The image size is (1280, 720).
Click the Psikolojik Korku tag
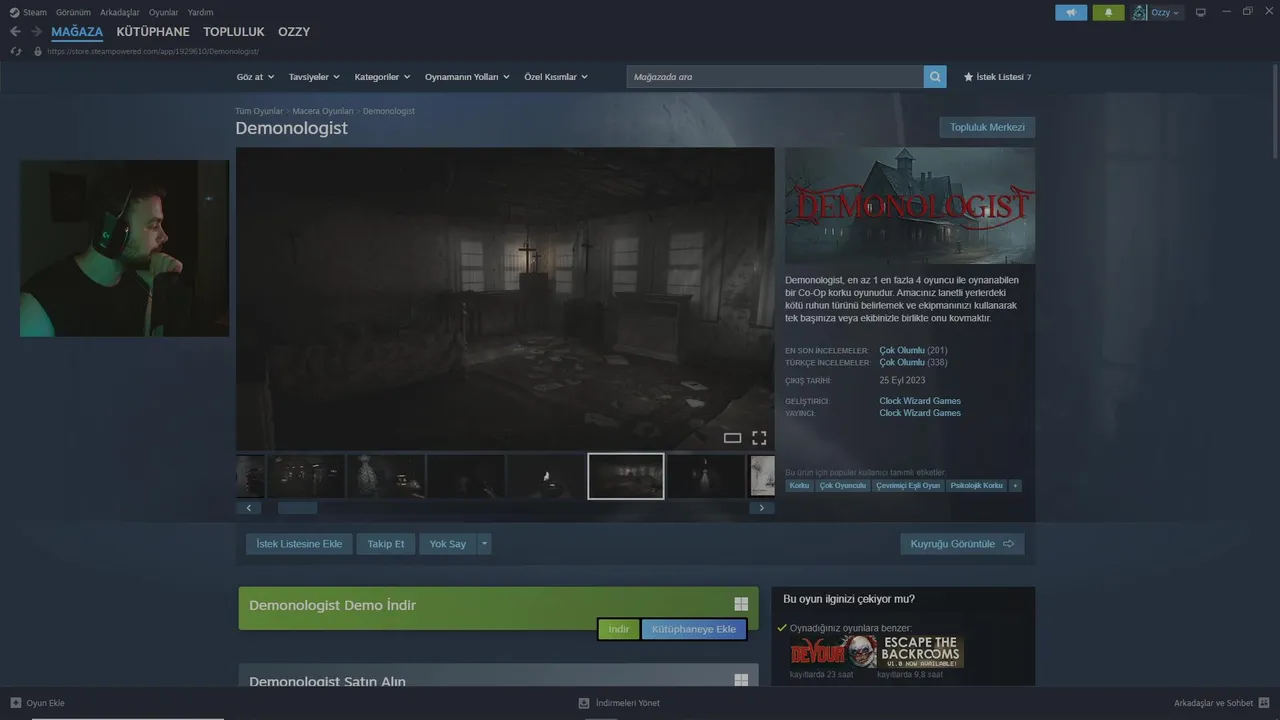976,486
